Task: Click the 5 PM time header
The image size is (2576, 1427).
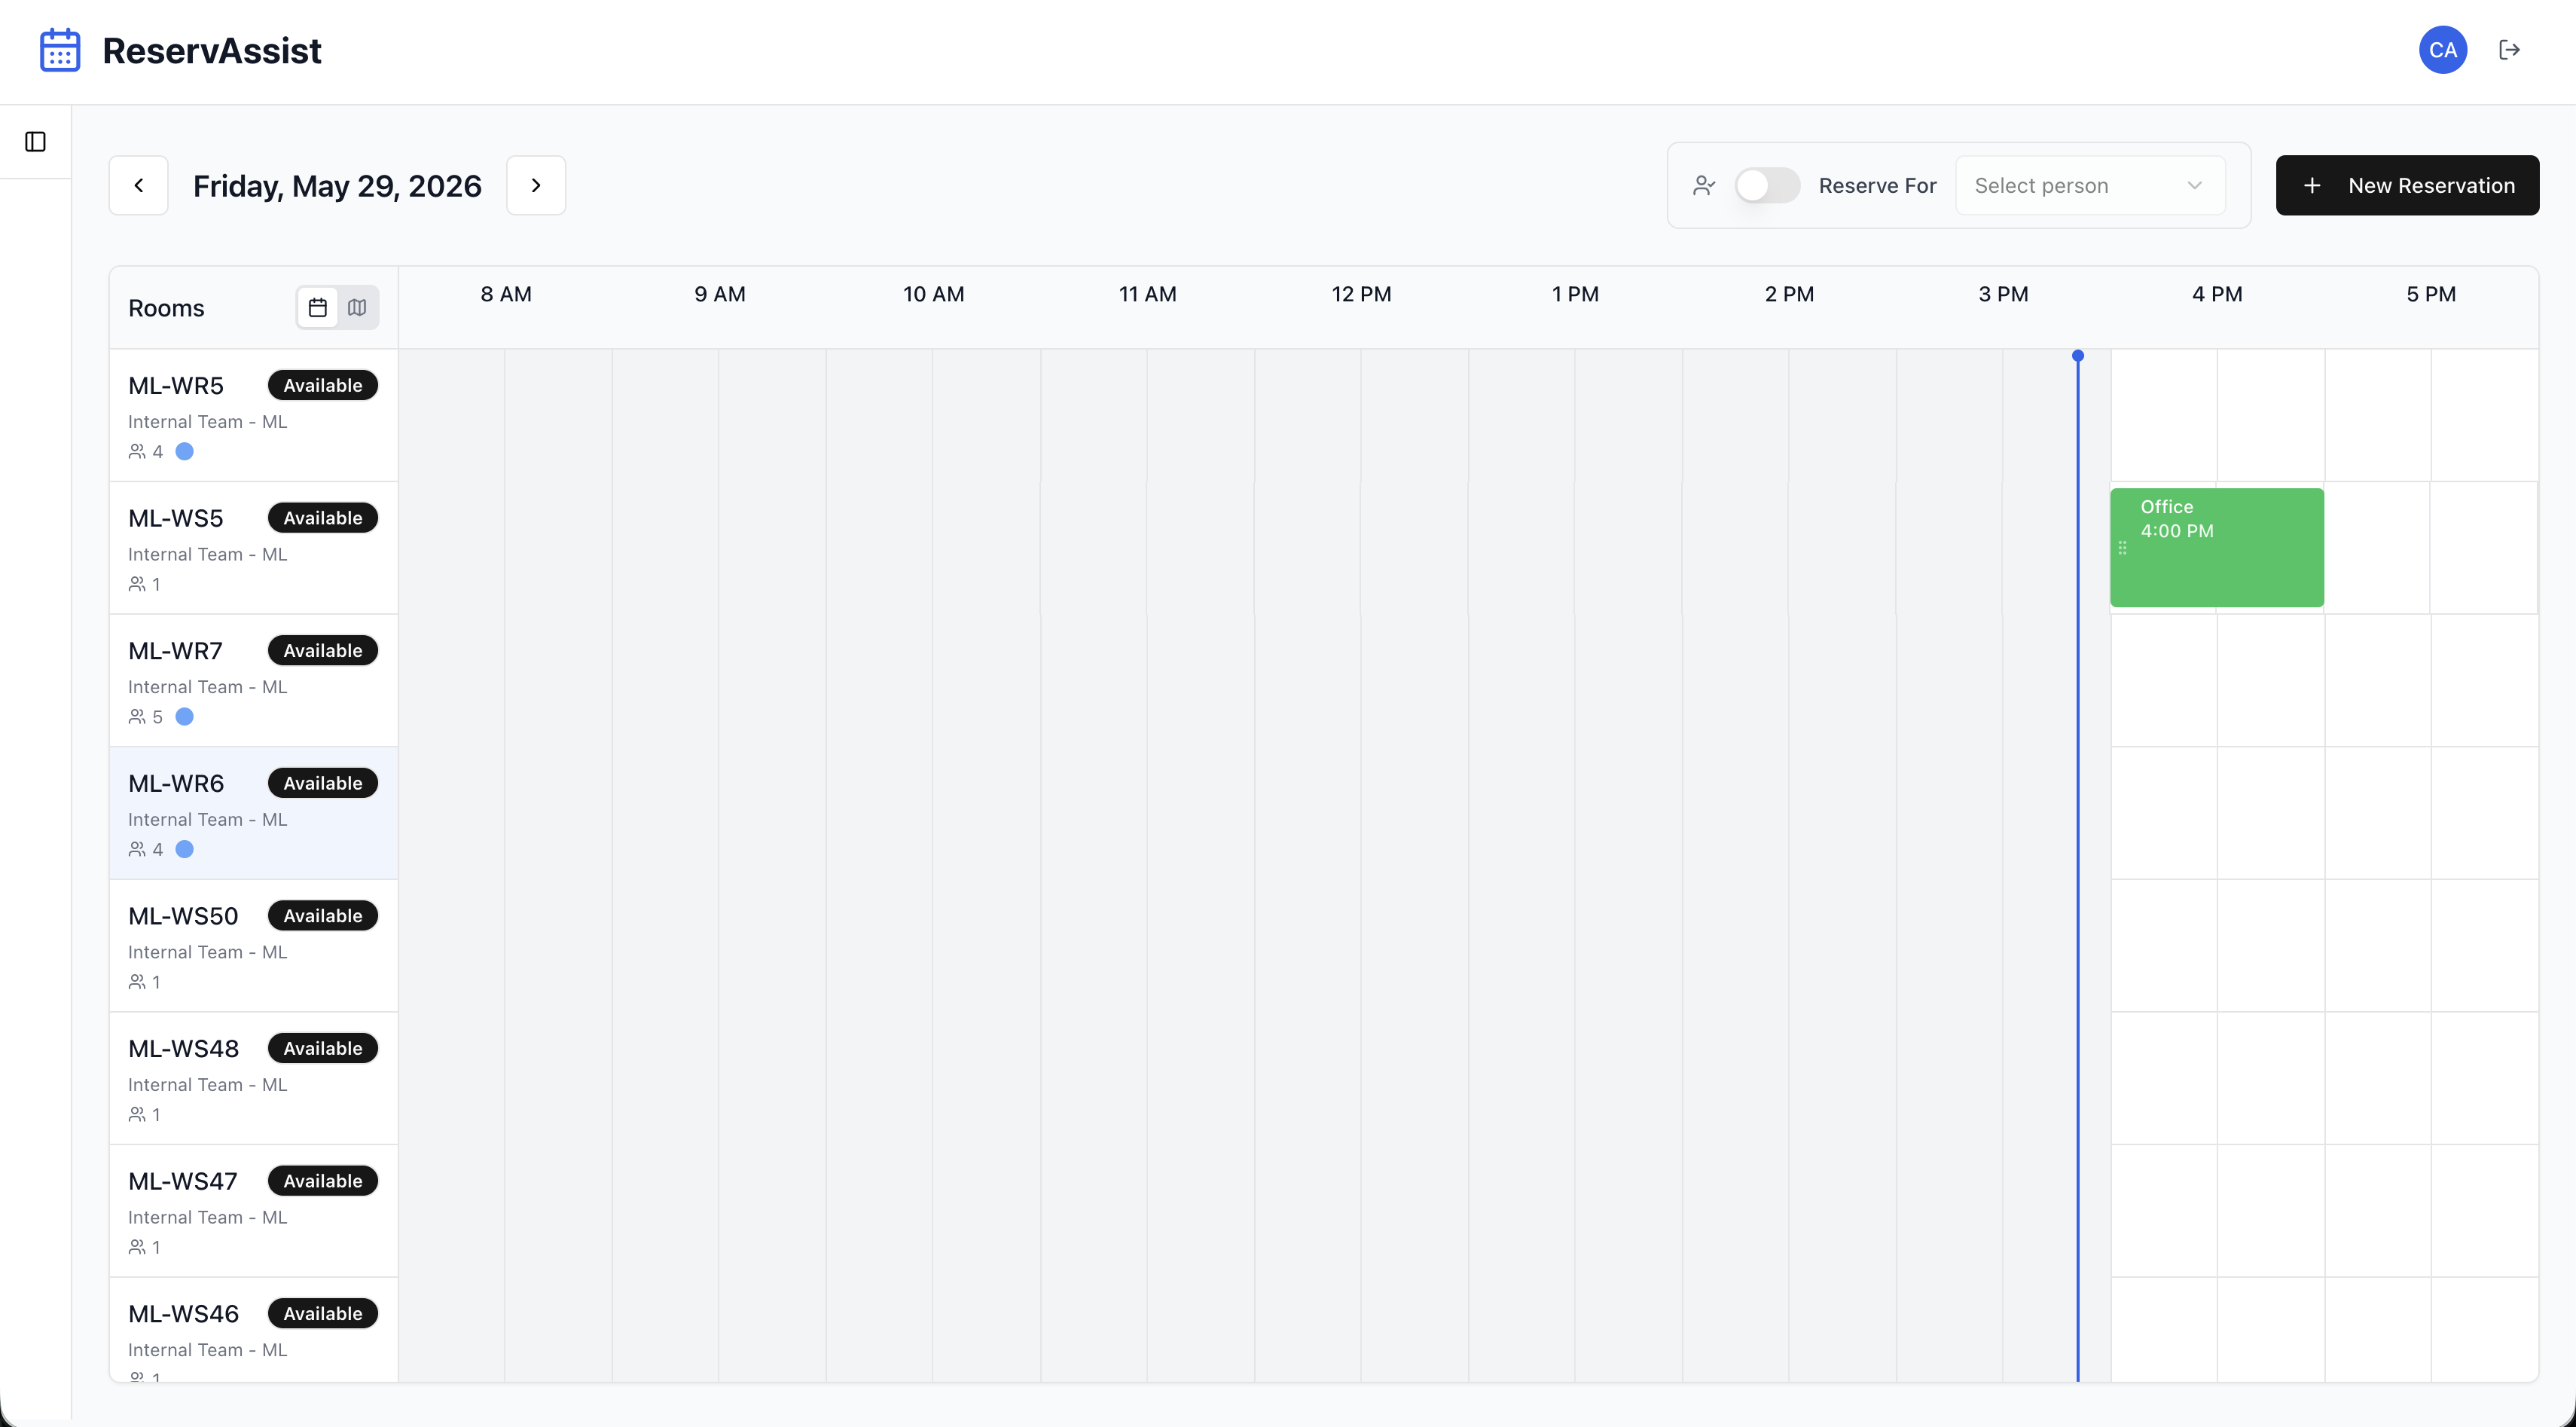Action: coord(2431,294)
